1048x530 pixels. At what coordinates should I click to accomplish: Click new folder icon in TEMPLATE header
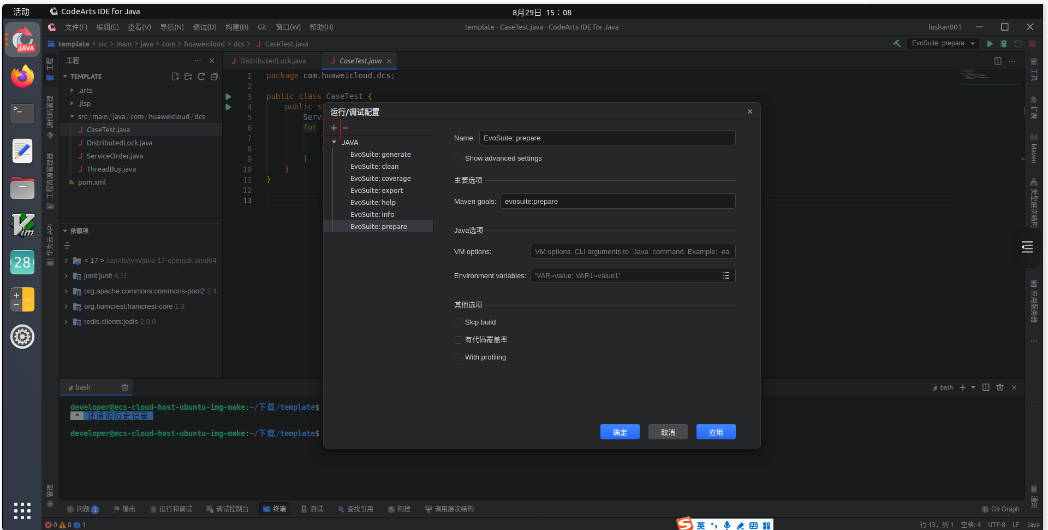(x=188, y=76)
